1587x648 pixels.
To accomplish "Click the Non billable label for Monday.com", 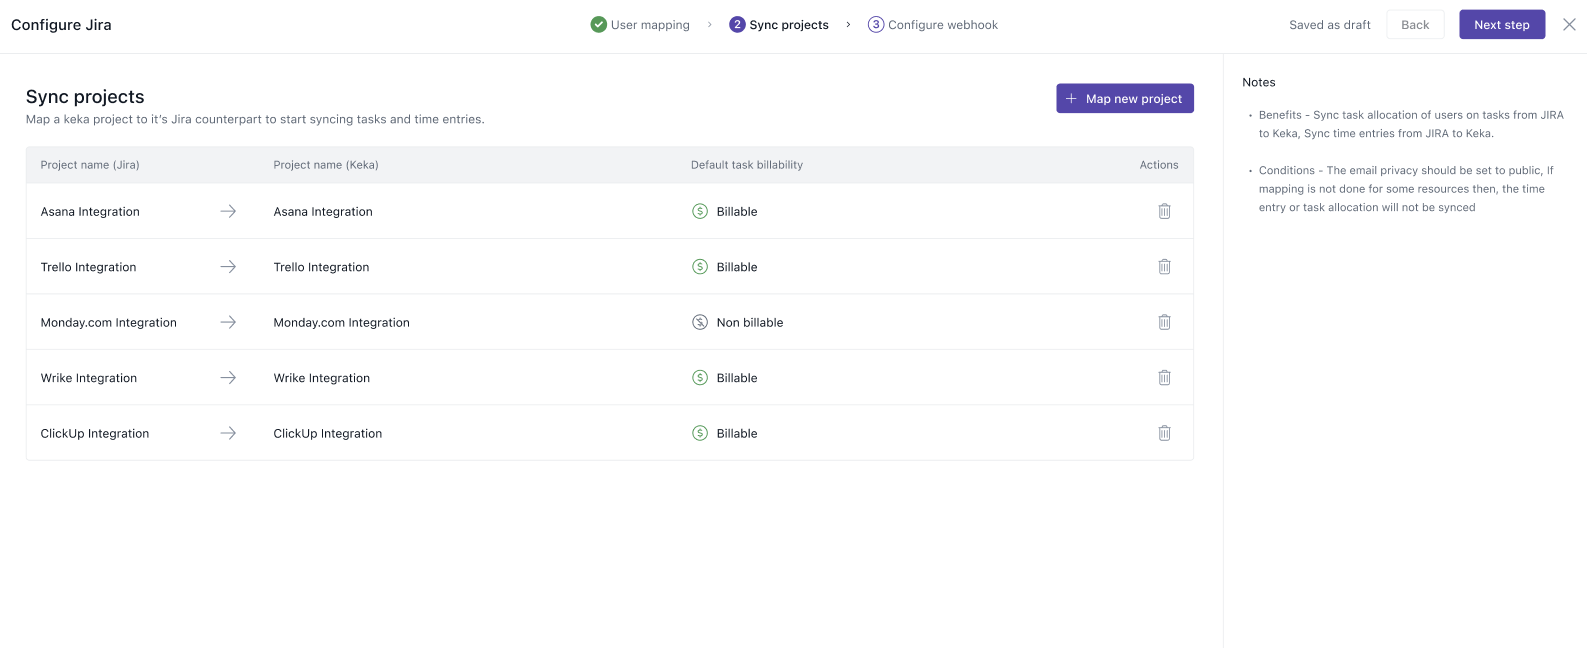I will (x=750, y=322).
